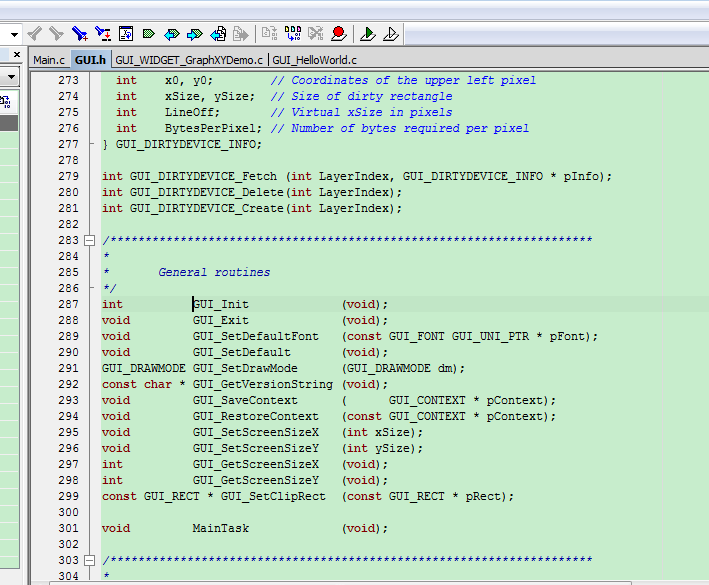709x585 pixels.
Task: Open the Find dialog flashlight icon
Action: coord(80,34)
